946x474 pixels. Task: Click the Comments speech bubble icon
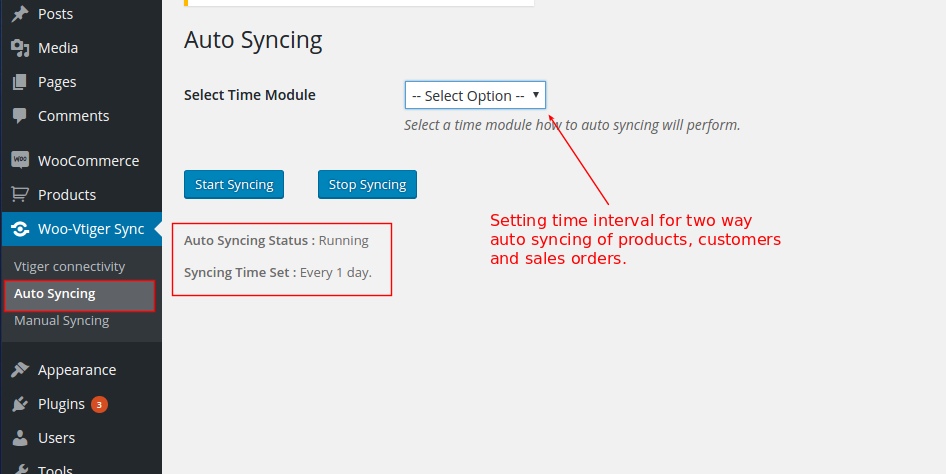[20, 116]
